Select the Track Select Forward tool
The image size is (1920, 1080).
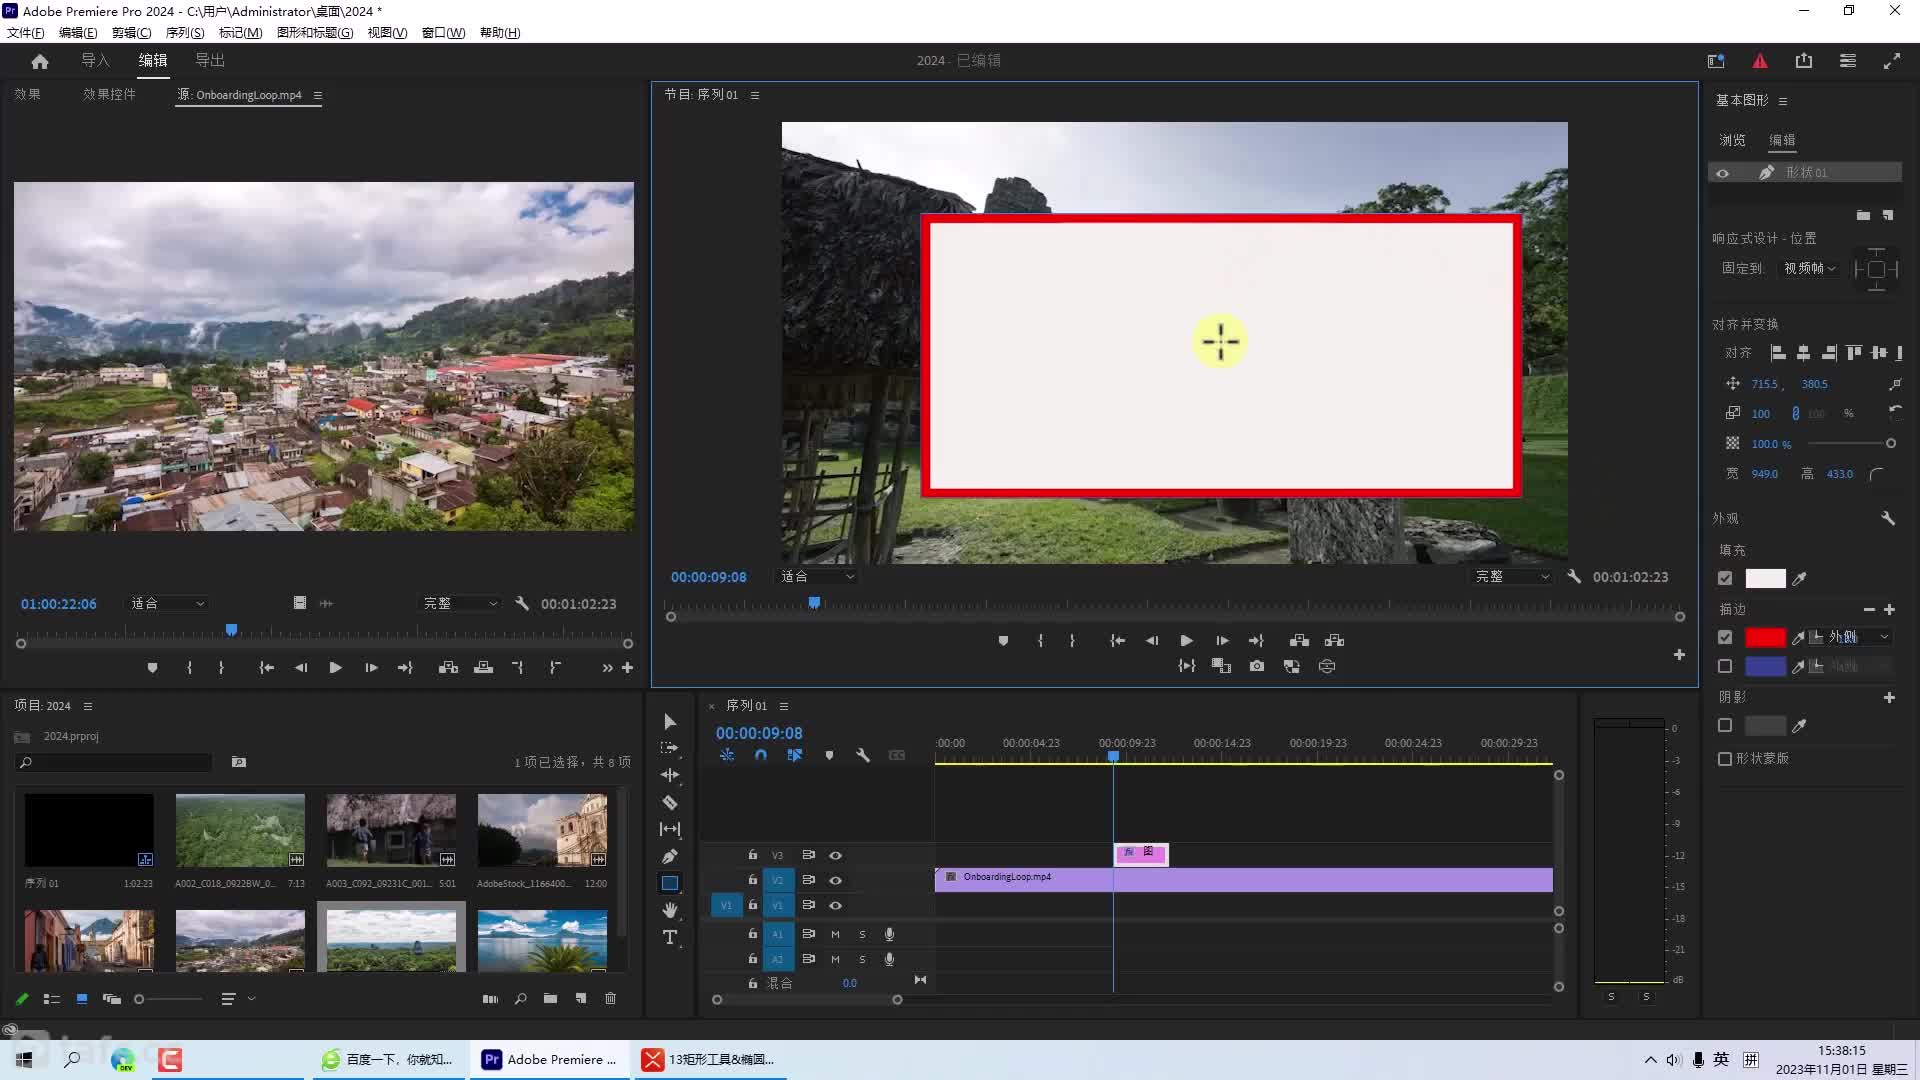click(x=670, y=748)
